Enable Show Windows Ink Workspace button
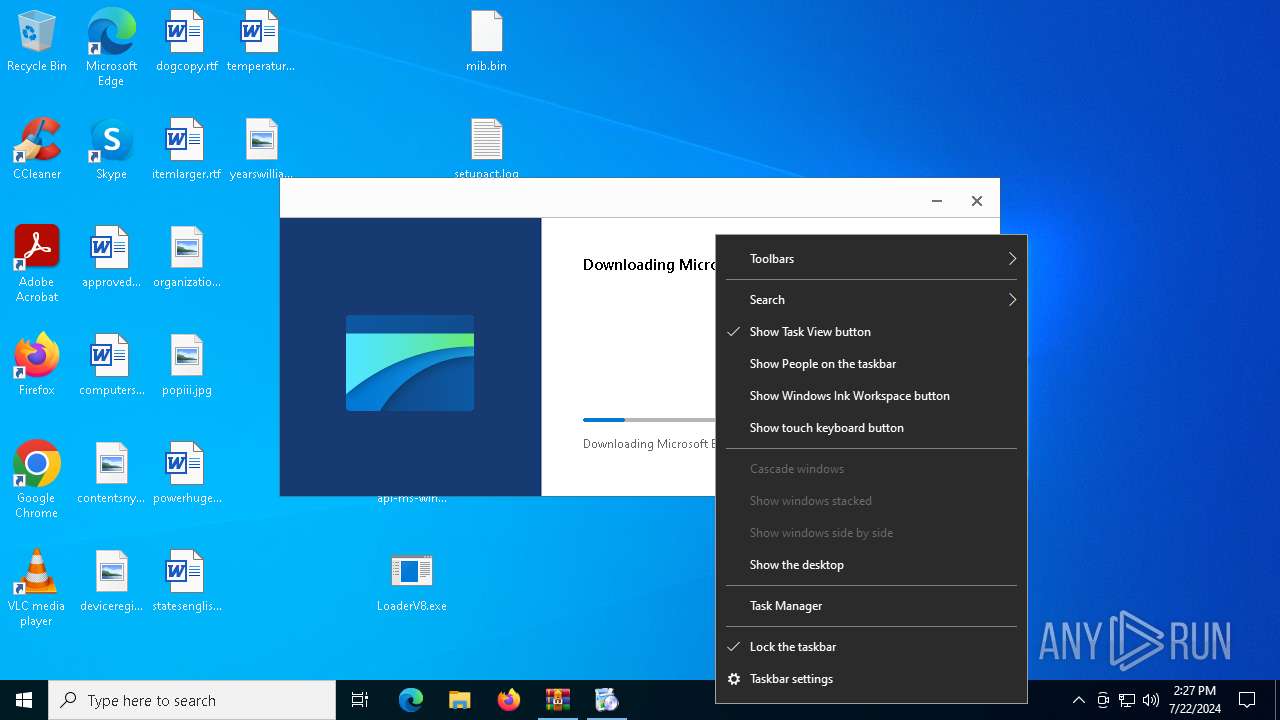The image size is (1280, 720). point(871,396)
